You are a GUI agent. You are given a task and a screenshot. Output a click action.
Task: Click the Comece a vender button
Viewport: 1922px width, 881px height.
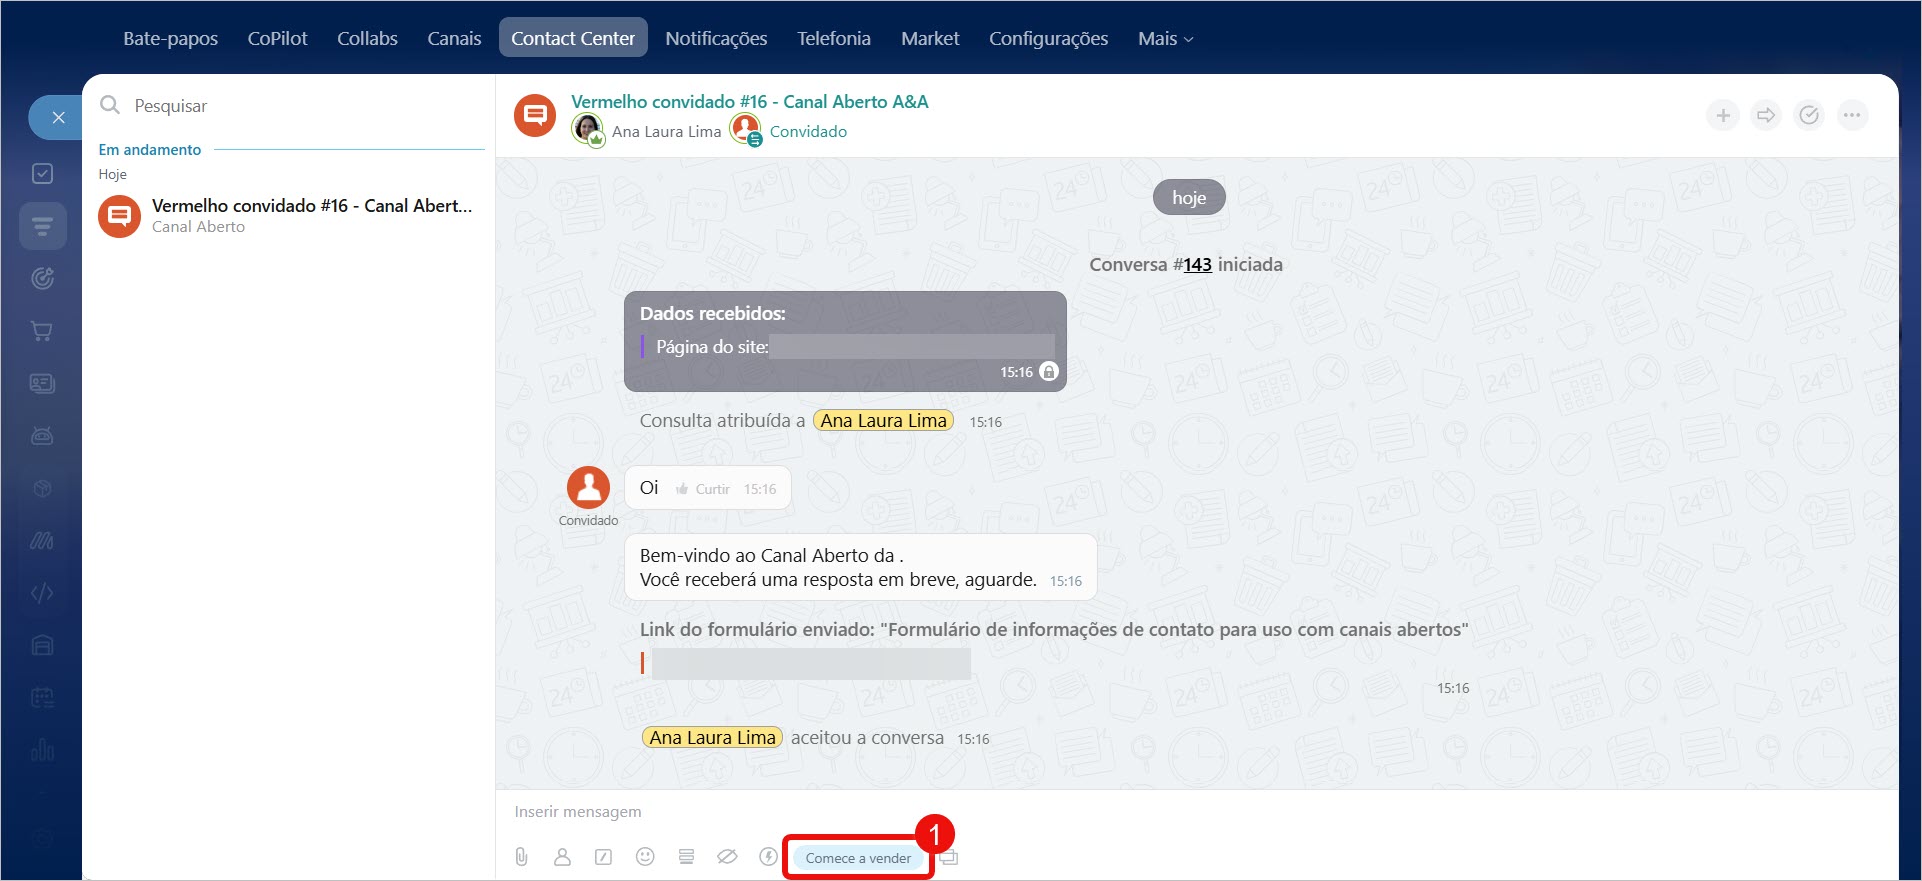click(x=858, y=858)
